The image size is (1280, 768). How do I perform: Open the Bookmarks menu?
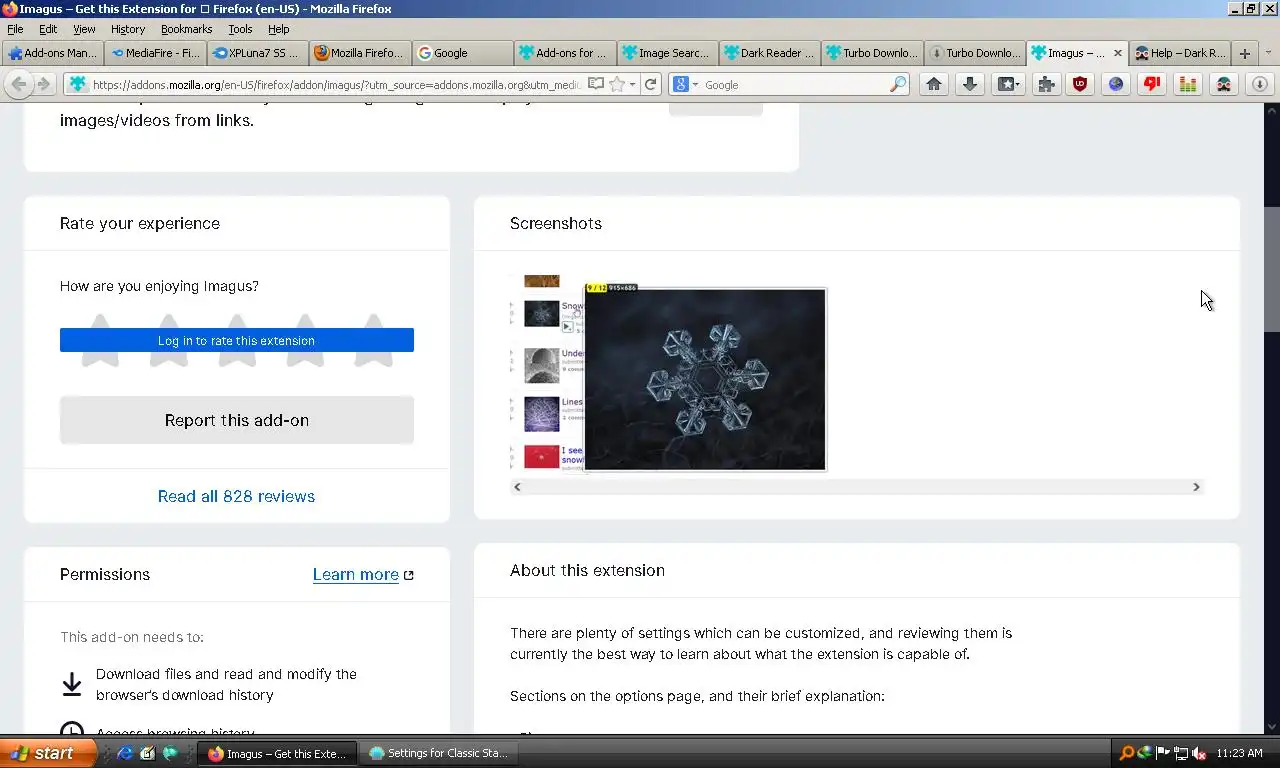pos(187,29)
